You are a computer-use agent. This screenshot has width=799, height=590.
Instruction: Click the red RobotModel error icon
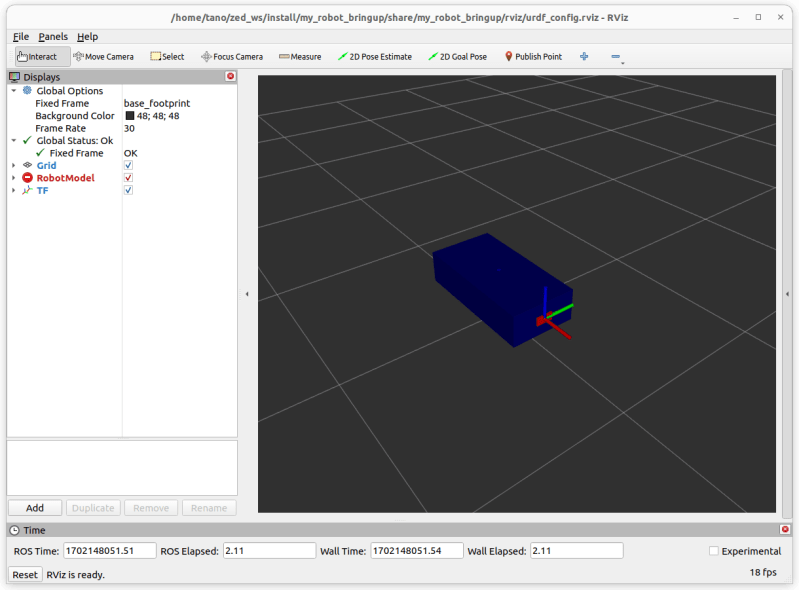[x=28, y=178]
